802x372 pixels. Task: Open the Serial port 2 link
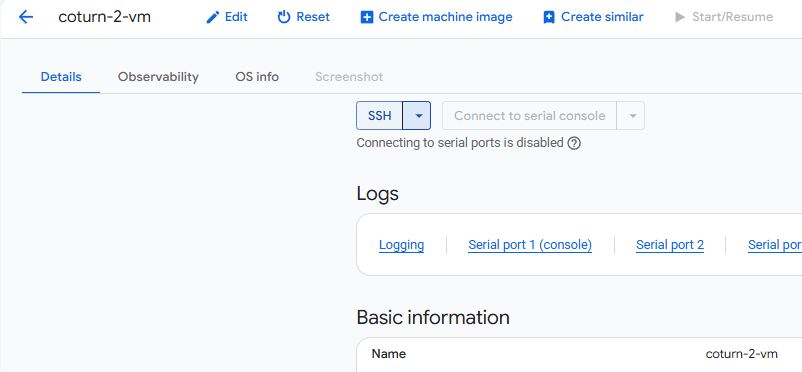tap(670, 245)
